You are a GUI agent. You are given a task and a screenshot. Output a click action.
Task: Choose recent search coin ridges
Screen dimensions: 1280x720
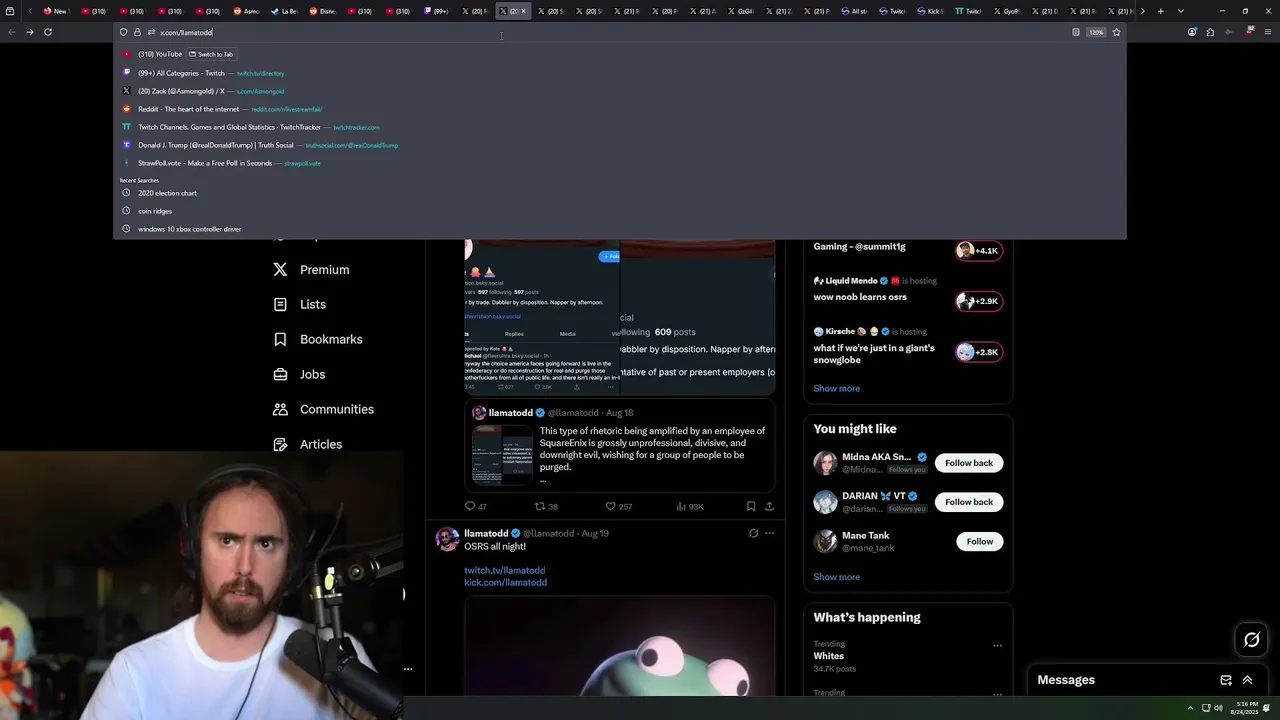619,211
